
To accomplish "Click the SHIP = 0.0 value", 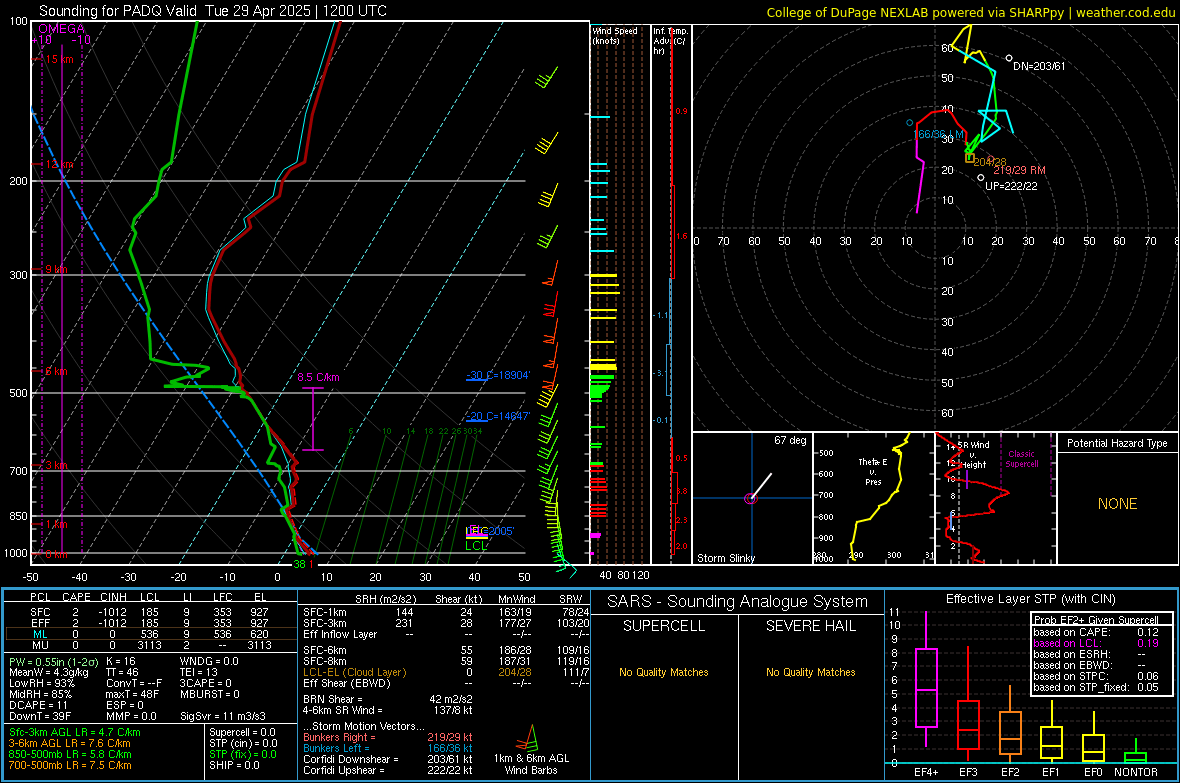I will coord(234,766).
